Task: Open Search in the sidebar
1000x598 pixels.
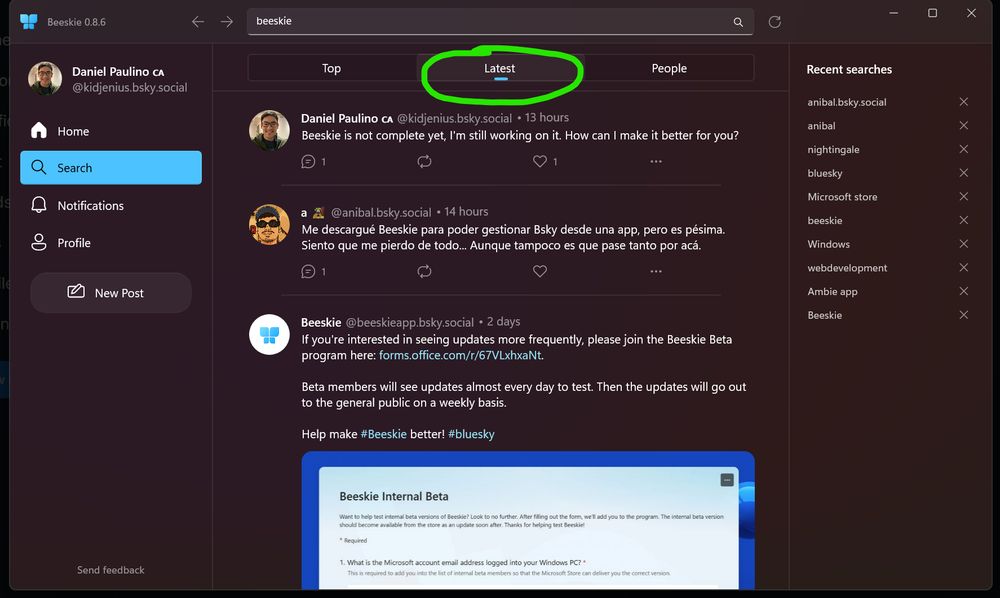Action: [x=111, y=168]
